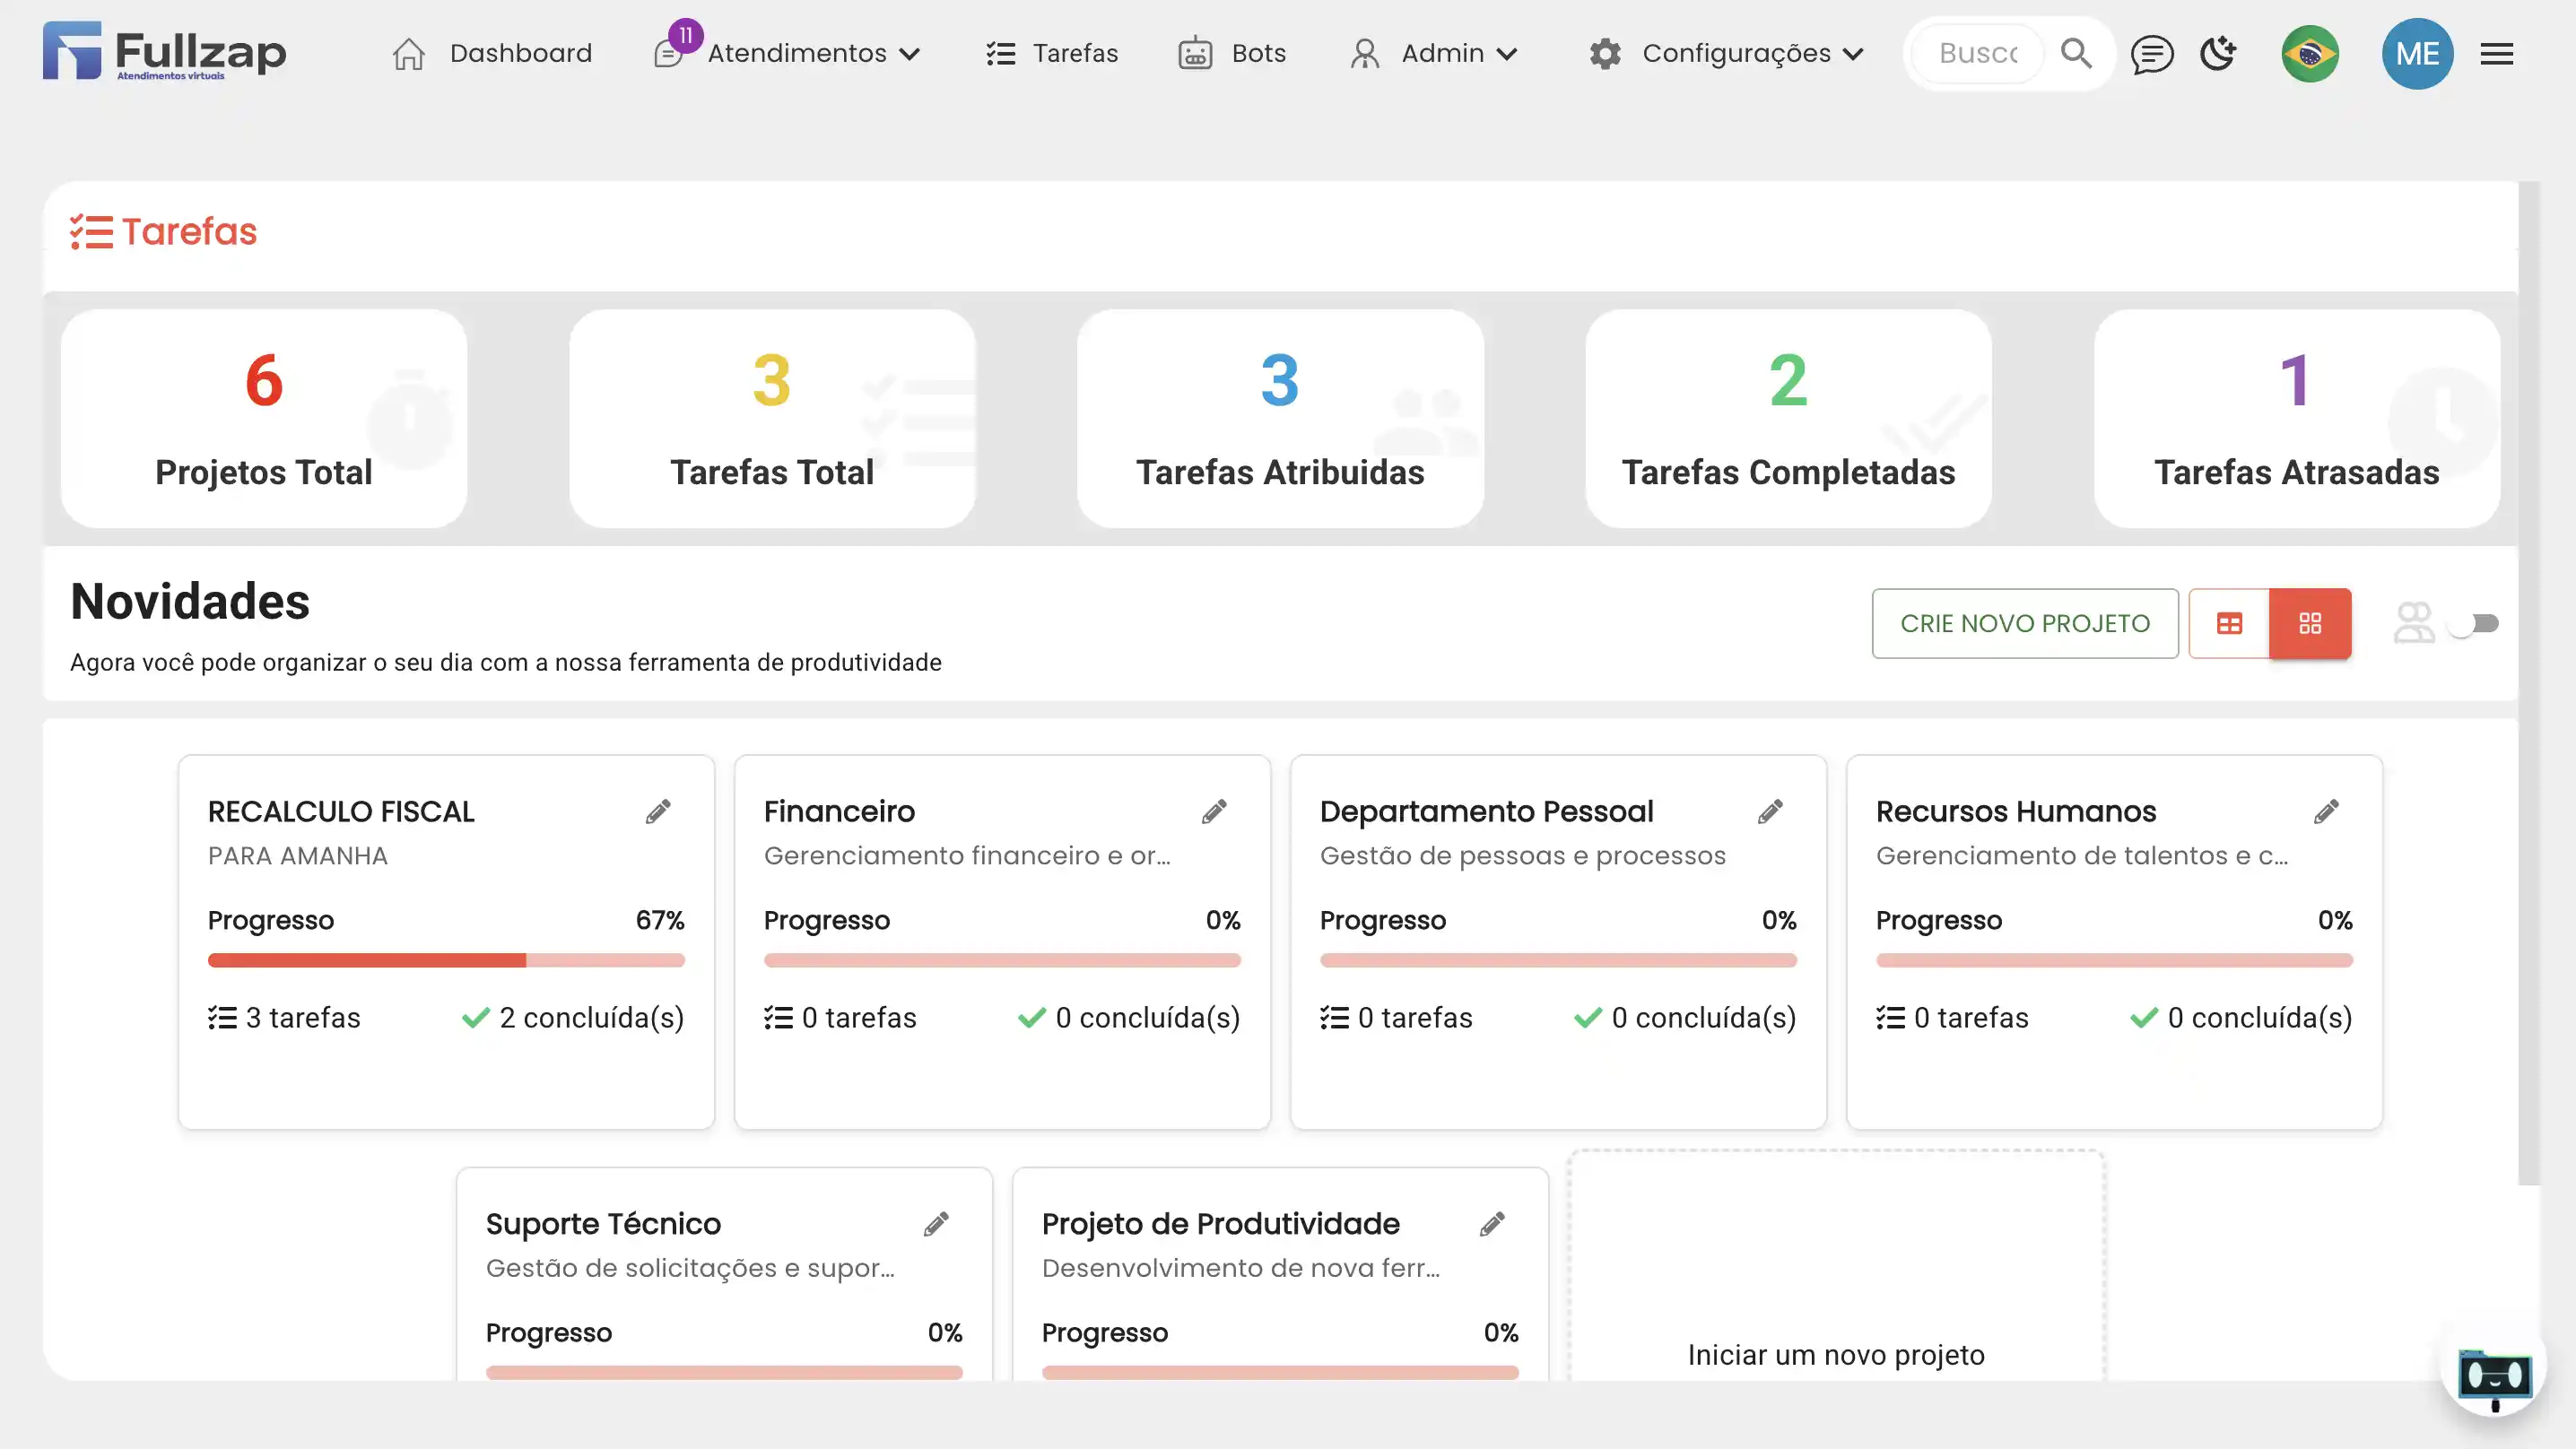
Task: Open the chatbot robot assistant icon
Action: click(x=2494, y=1376)
